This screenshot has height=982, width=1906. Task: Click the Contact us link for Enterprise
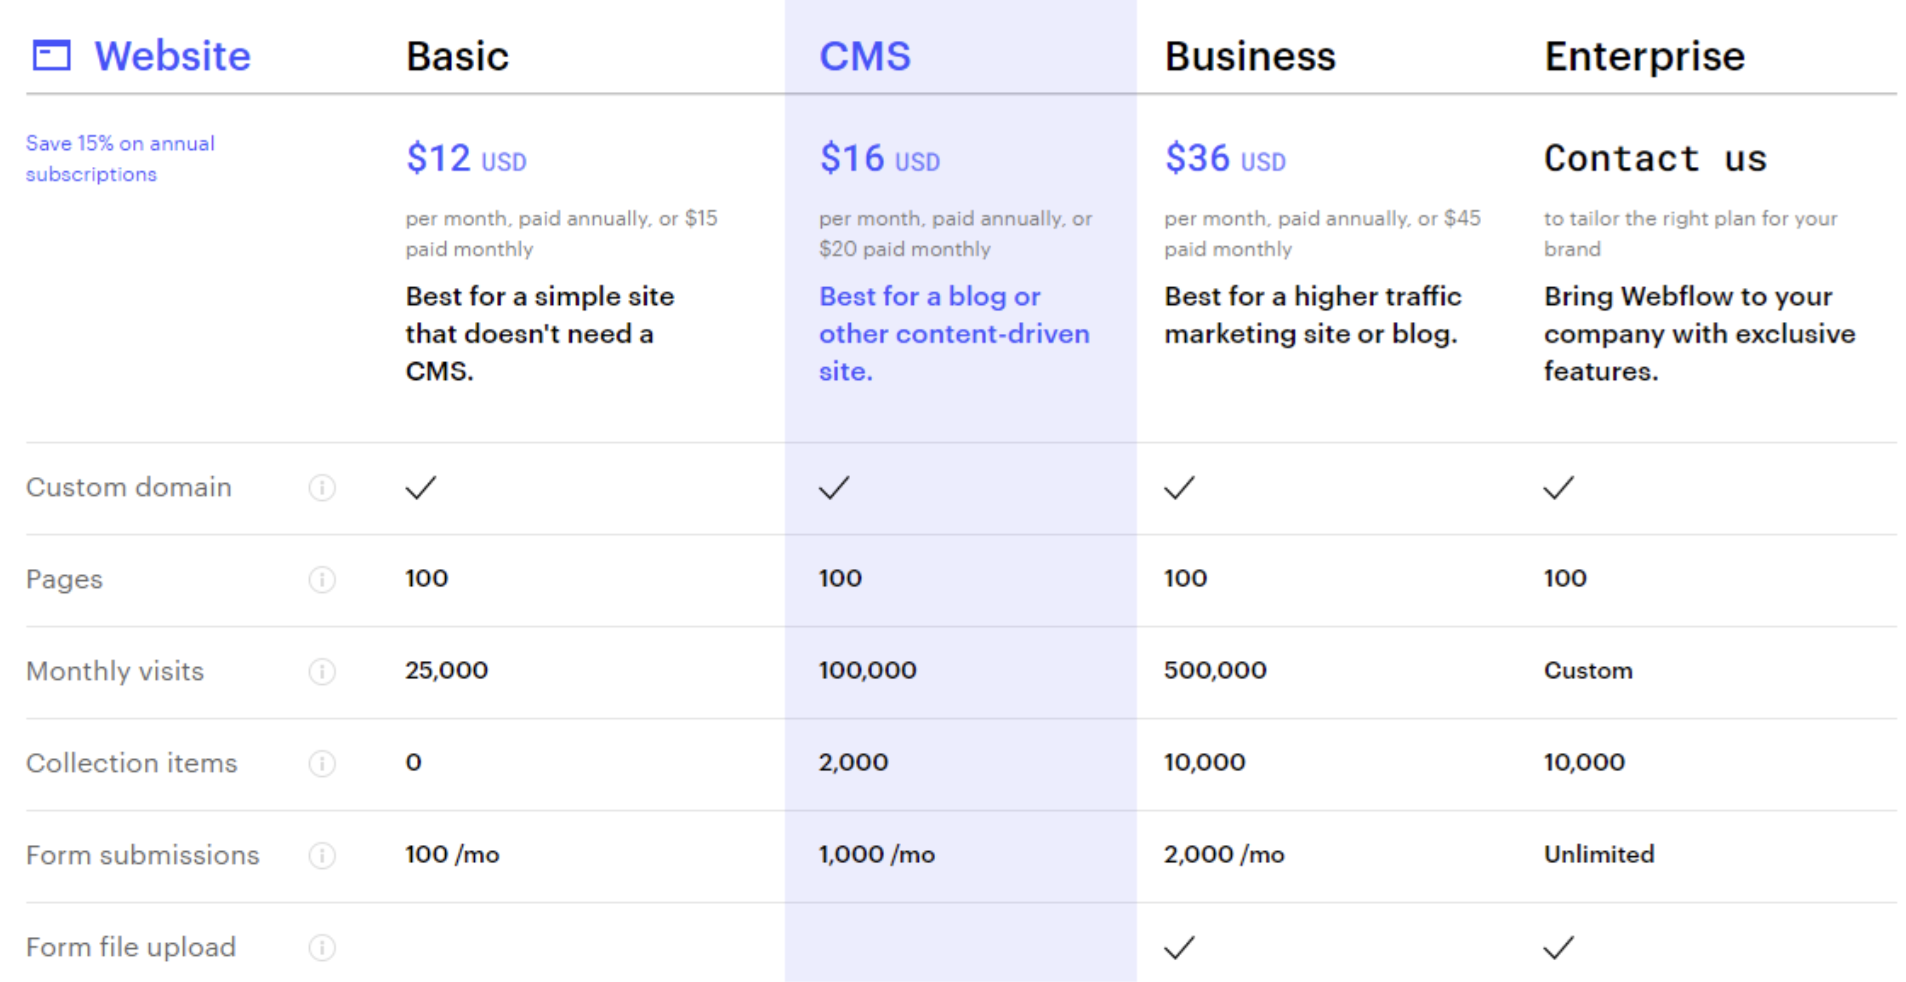coord(1655,159)
